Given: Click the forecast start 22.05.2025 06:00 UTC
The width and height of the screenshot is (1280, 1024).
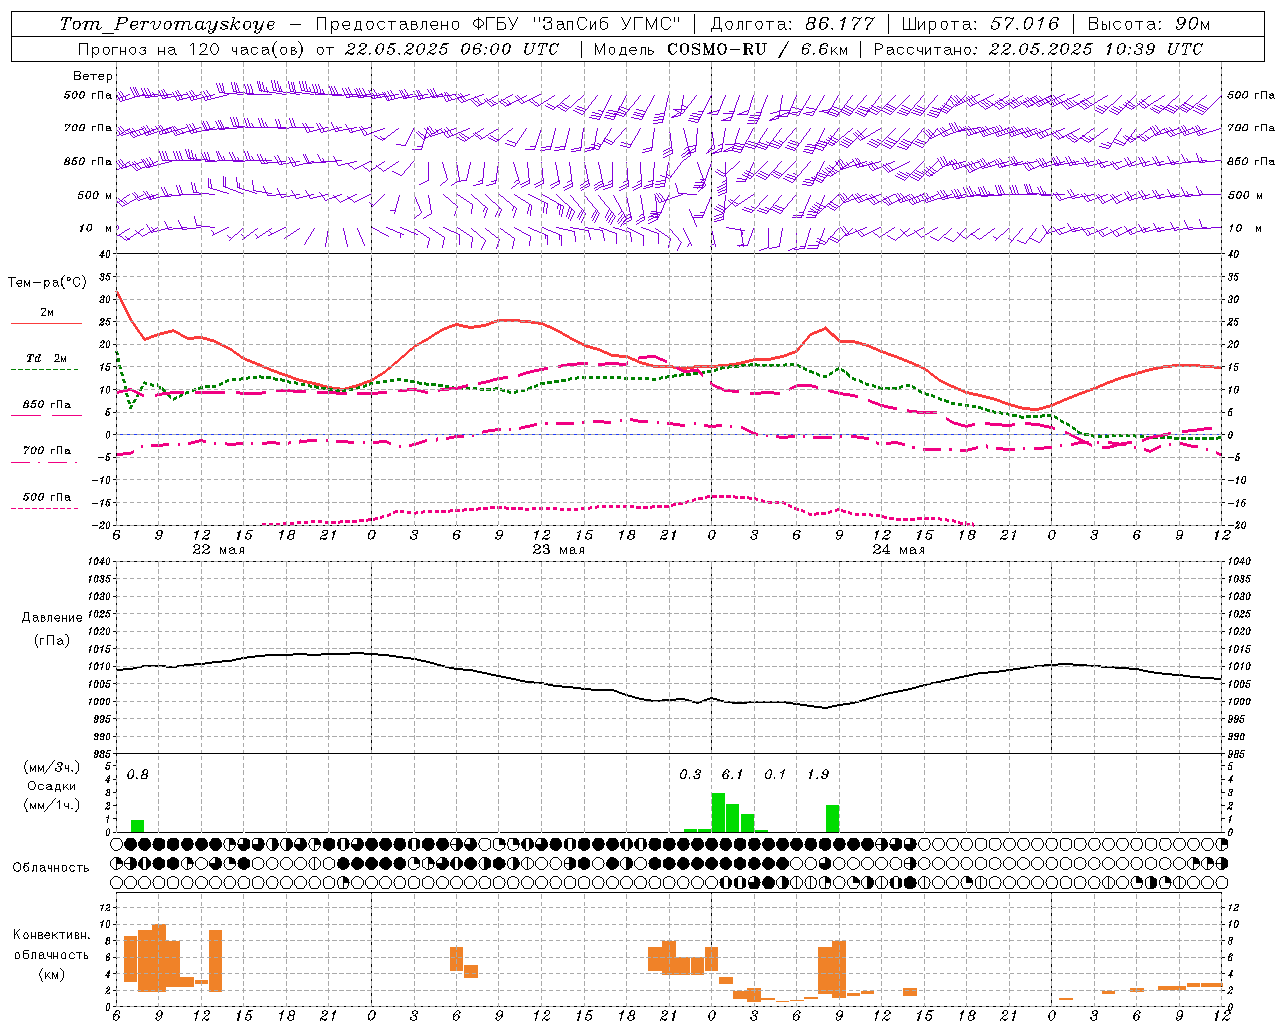Looking at the screenshot, I should (451, 49).
